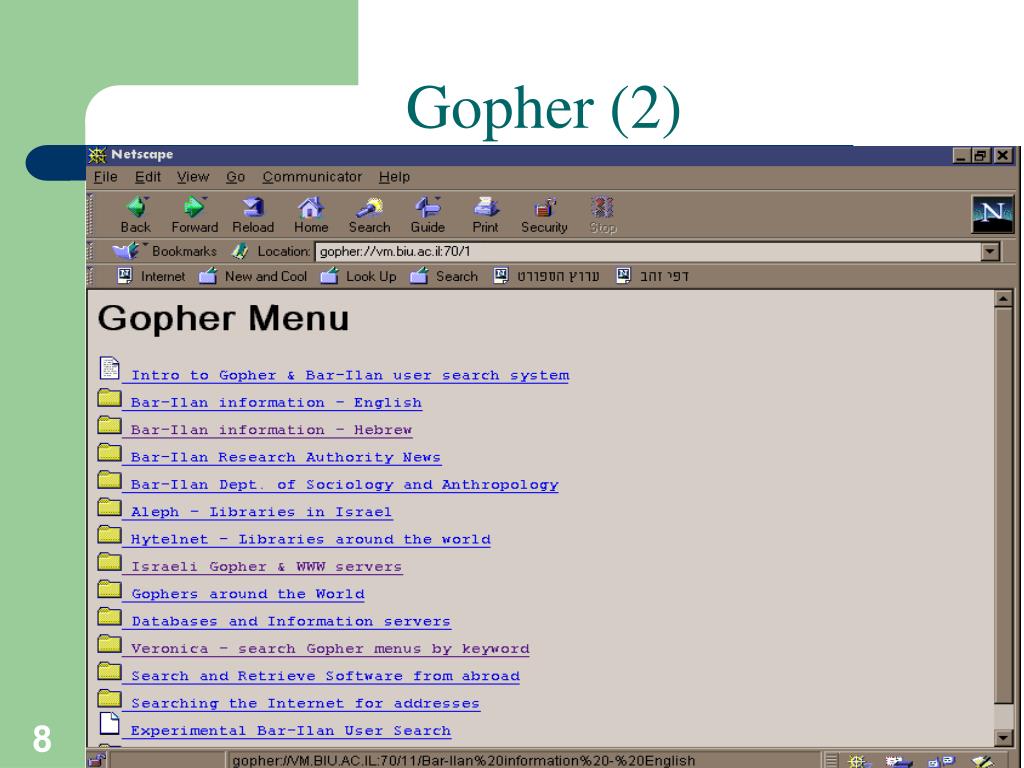Click the document icon beside Intro to Gopher
1024x768 pixels.
coord(109,368)
